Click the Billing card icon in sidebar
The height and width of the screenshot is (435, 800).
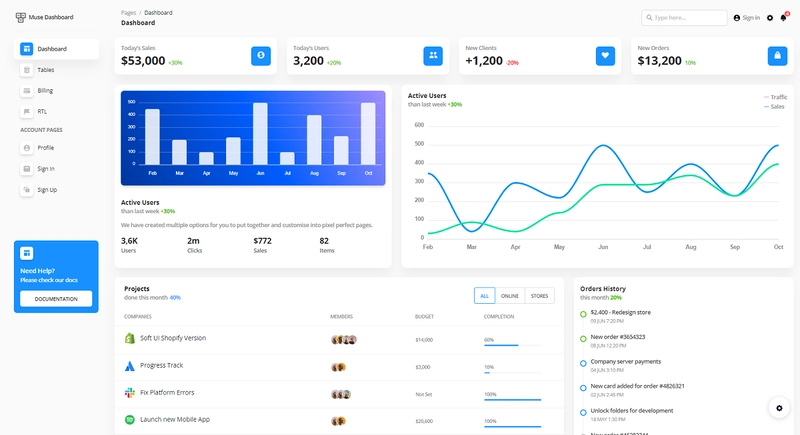pos(27,91)
